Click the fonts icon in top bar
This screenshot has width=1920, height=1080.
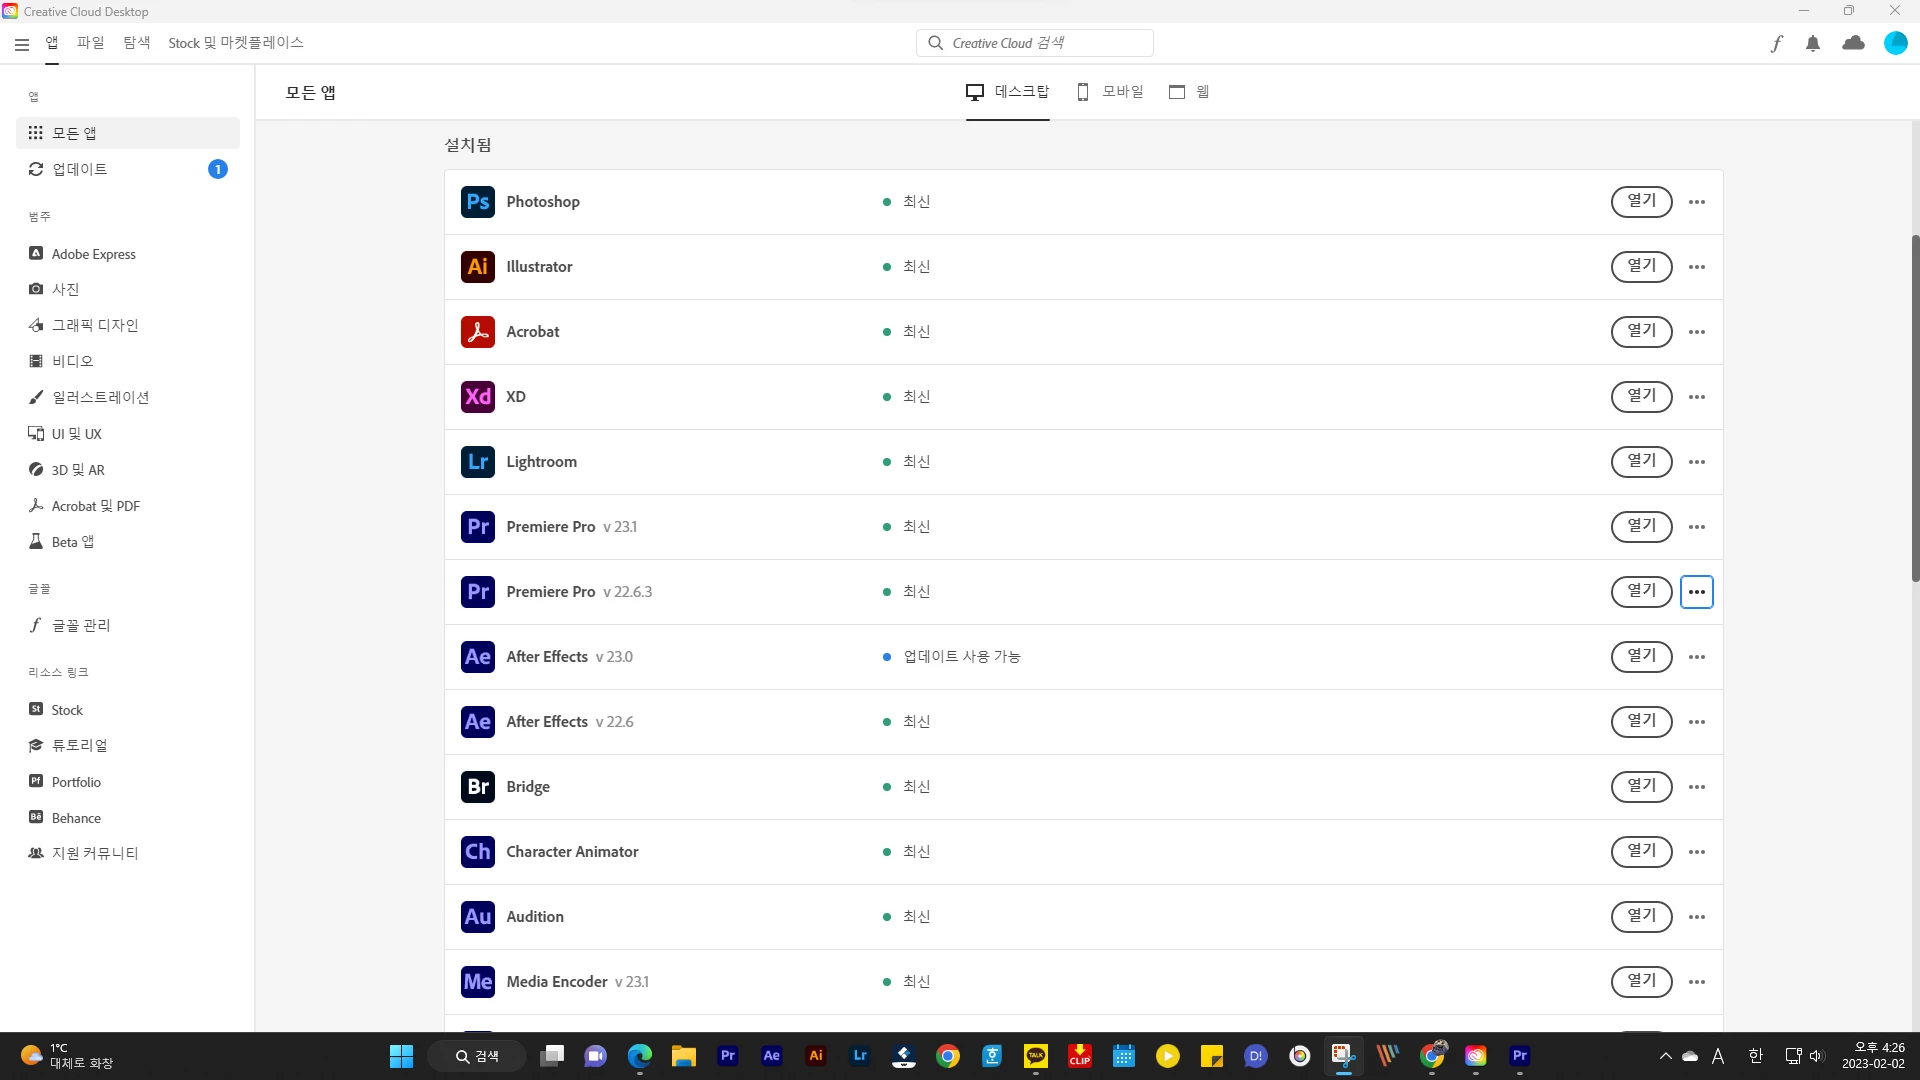(x=1776, y=43)
